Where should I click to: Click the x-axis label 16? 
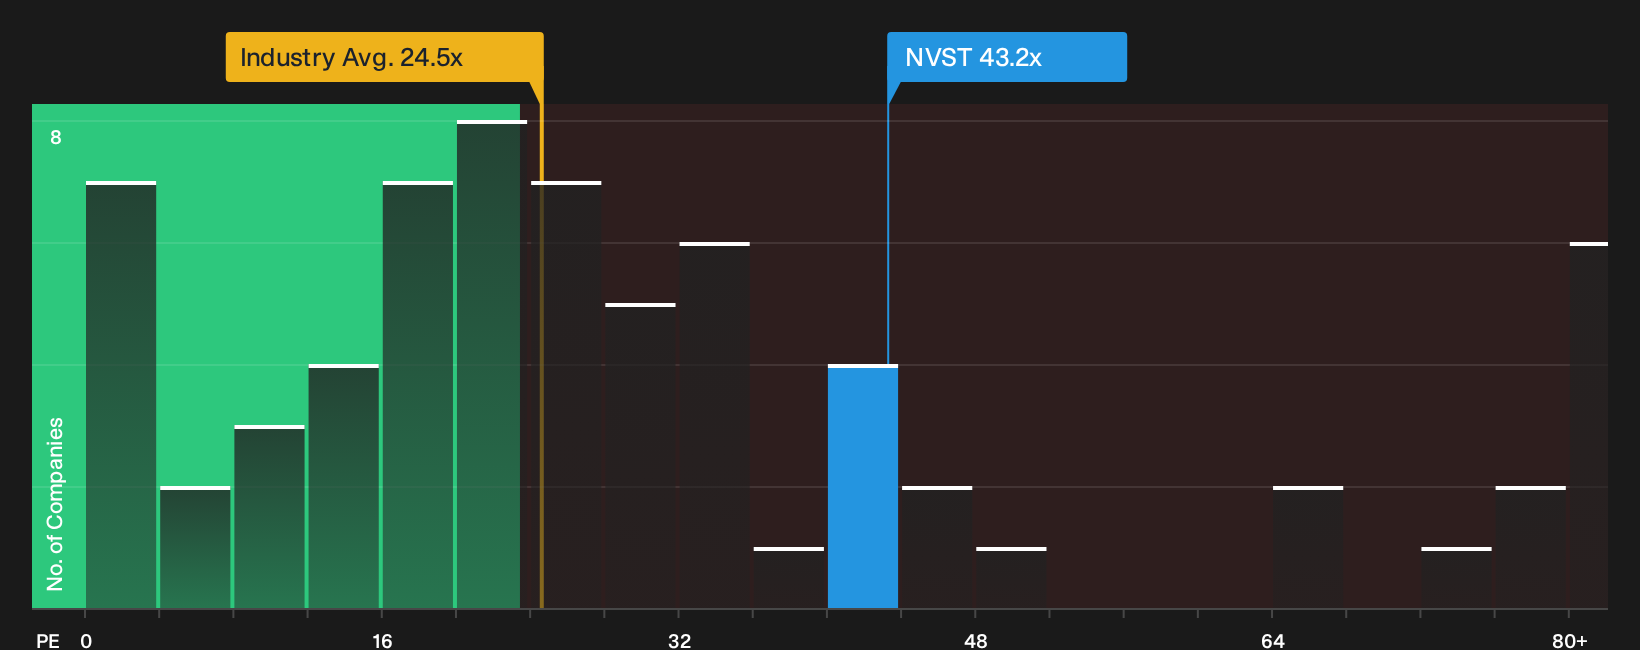[382, 640]
